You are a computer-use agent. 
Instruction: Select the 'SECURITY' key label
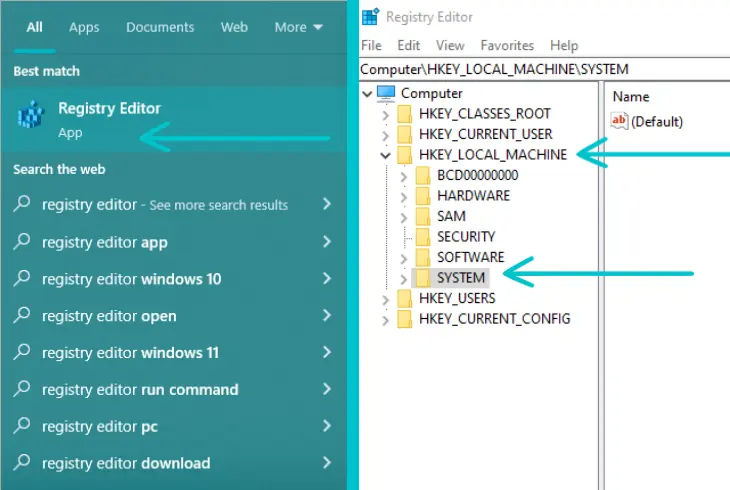pyautogui.click(x=466, y=237)
